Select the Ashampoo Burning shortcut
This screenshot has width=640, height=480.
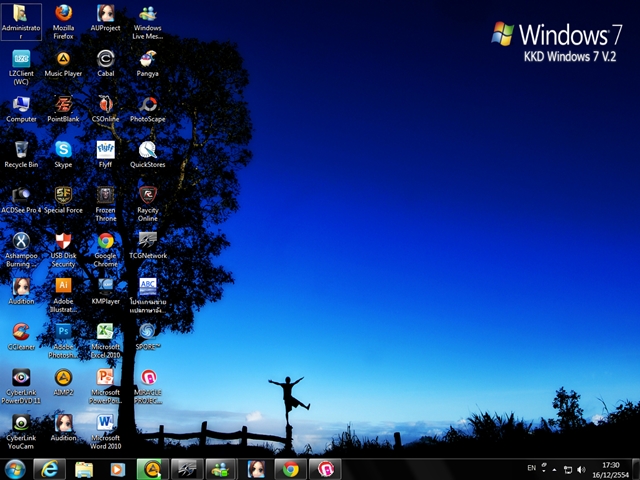click(x=21, y=250)
